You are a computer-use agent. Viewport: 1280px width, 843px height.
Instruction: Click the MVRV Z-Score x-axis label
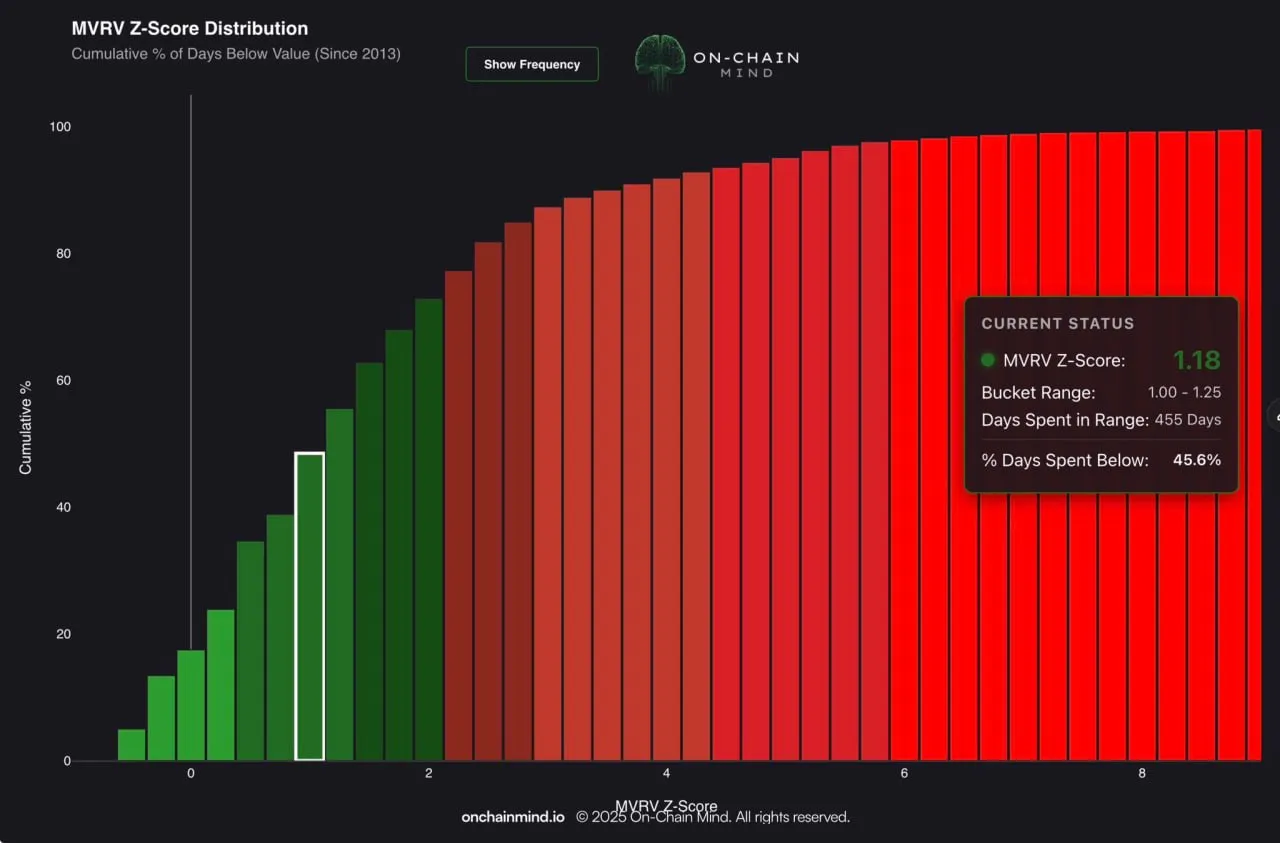tap(666, 806)
